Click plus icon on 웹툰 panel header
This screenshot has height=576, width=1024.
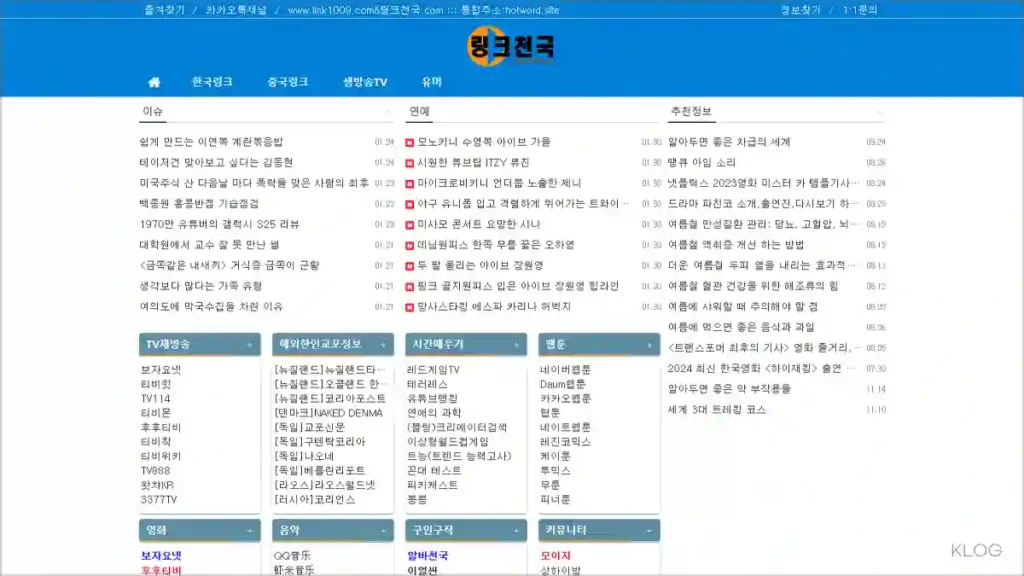[648, 345]
